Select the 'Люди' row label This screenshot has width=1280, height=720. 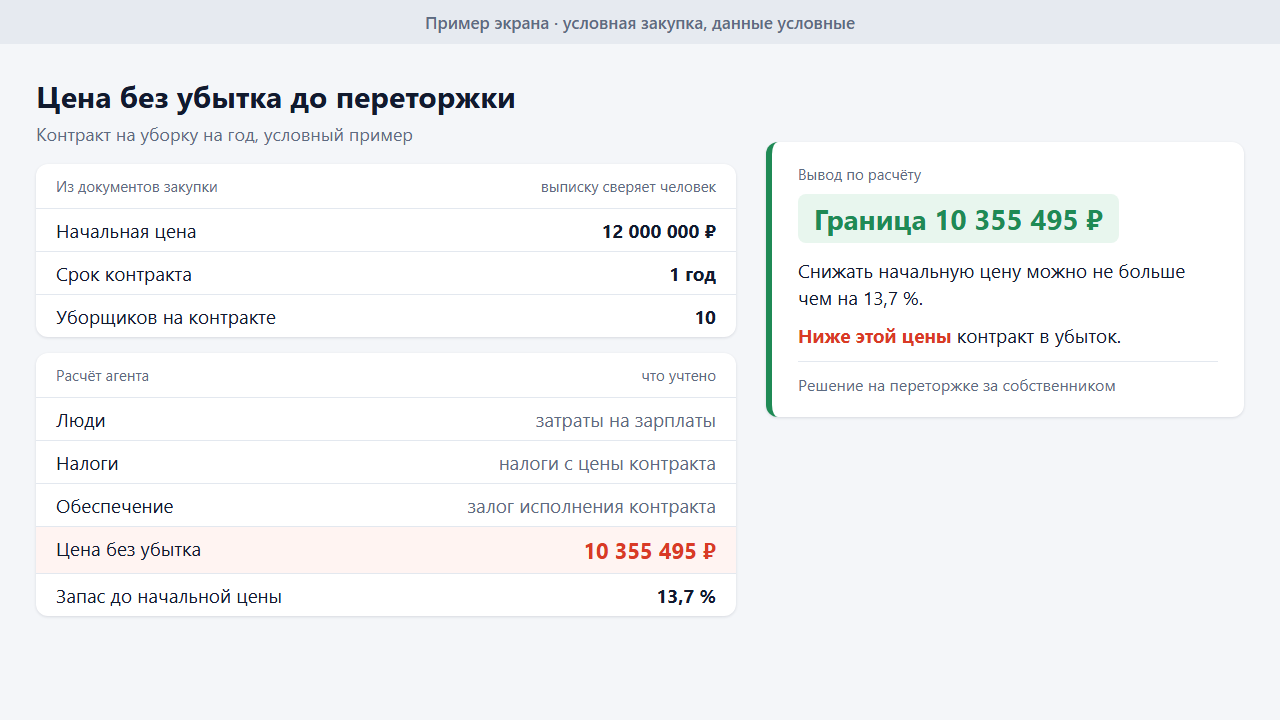coord(81,421)
